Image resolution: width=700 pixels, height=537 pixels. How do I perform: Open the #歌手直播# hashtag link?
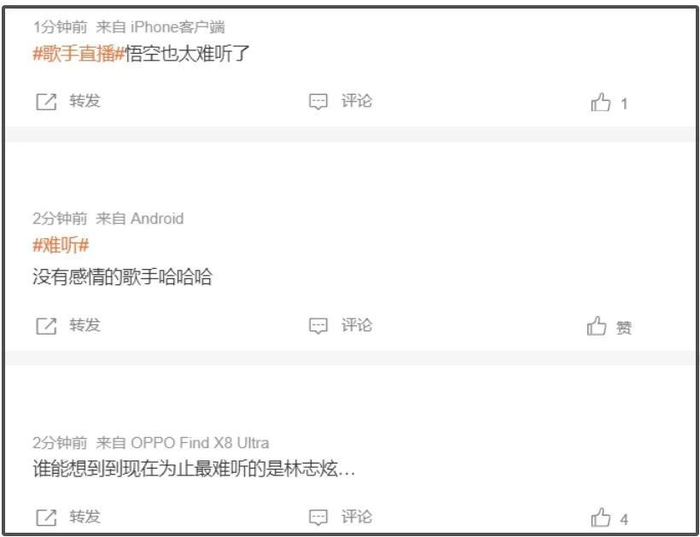point(78,54)
